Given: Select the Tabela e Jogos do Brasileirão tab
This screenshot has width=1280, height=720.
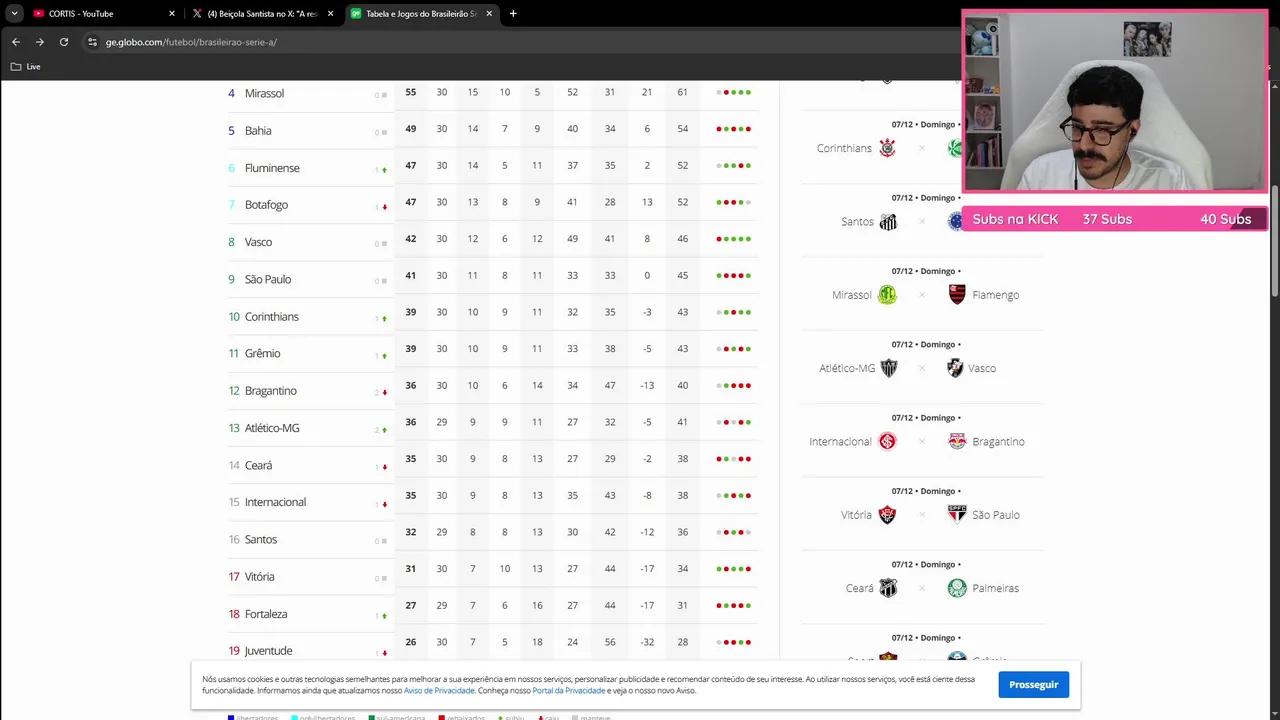Looking at the screenshot, I should tap(421, 14).
